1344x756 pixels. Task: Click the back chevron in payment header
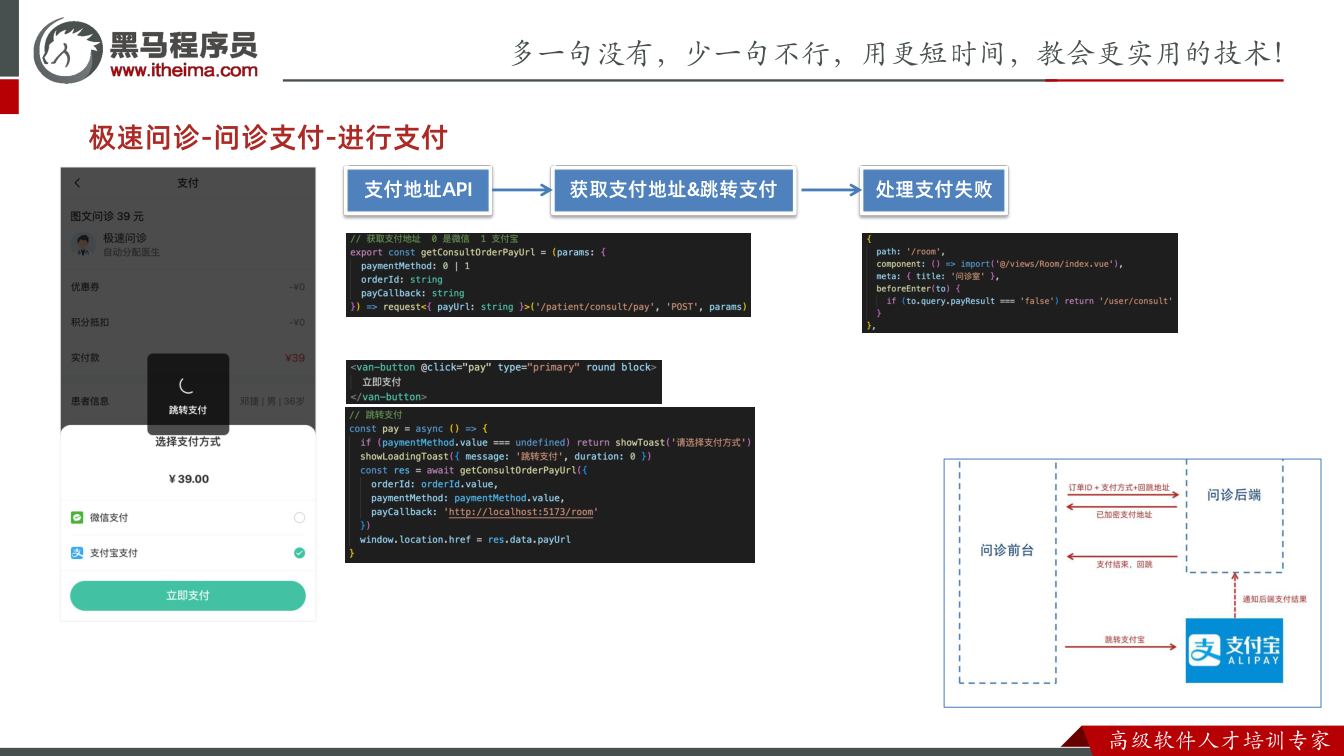coord(78,183)
